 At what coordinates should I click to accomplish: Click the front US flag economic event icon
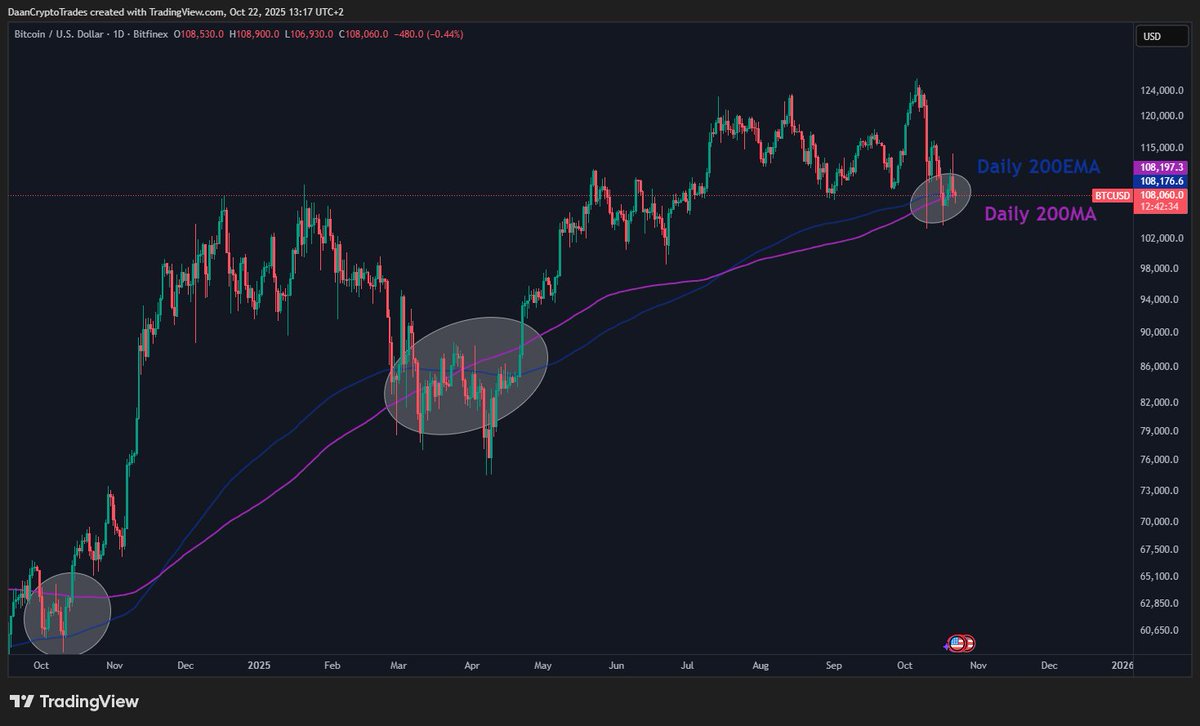[957, 643]
